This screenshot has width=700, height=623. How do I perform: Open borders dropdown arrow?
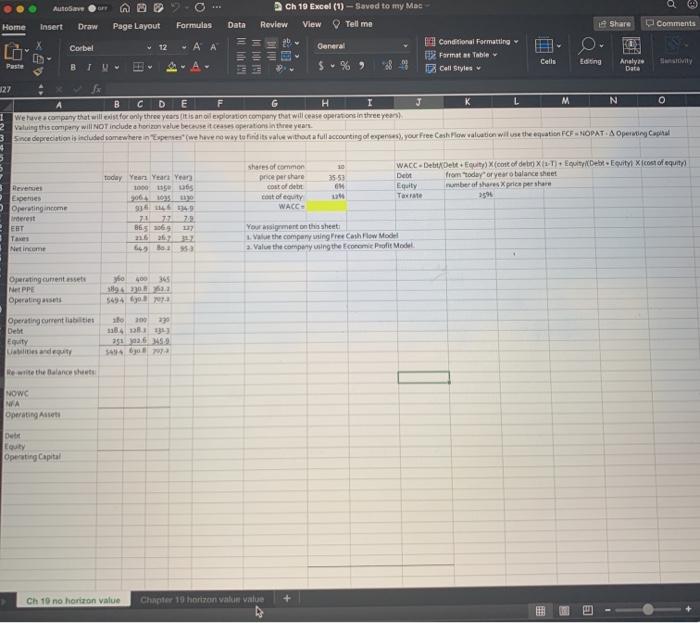click(150, 67)
